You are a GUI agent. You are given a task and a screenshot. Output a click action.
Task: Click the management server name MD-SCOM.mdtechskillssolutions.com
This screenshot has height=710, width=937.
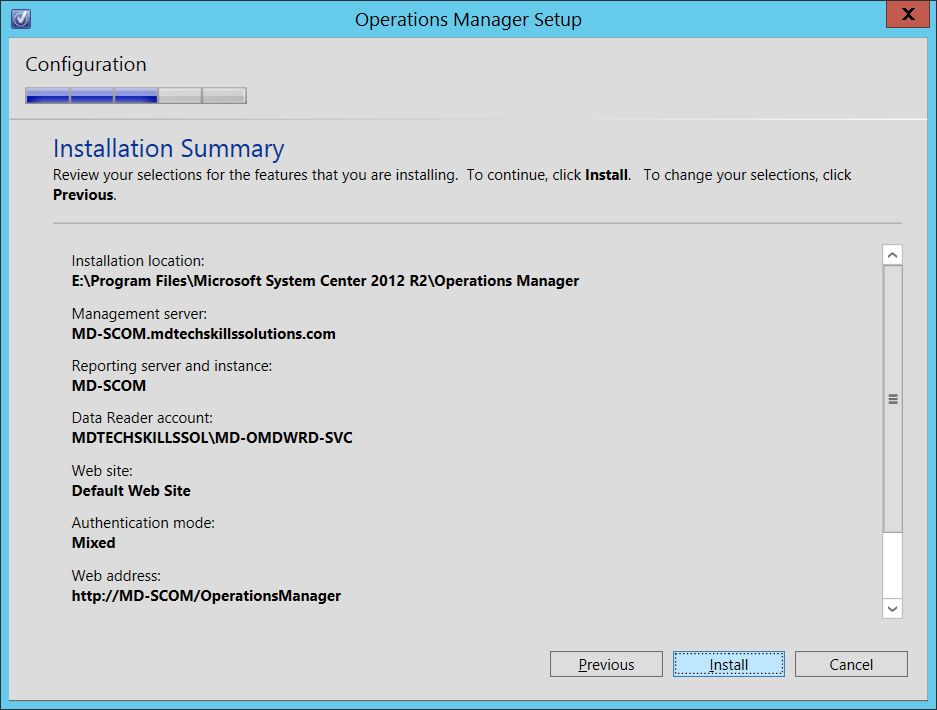coord(203,333)
